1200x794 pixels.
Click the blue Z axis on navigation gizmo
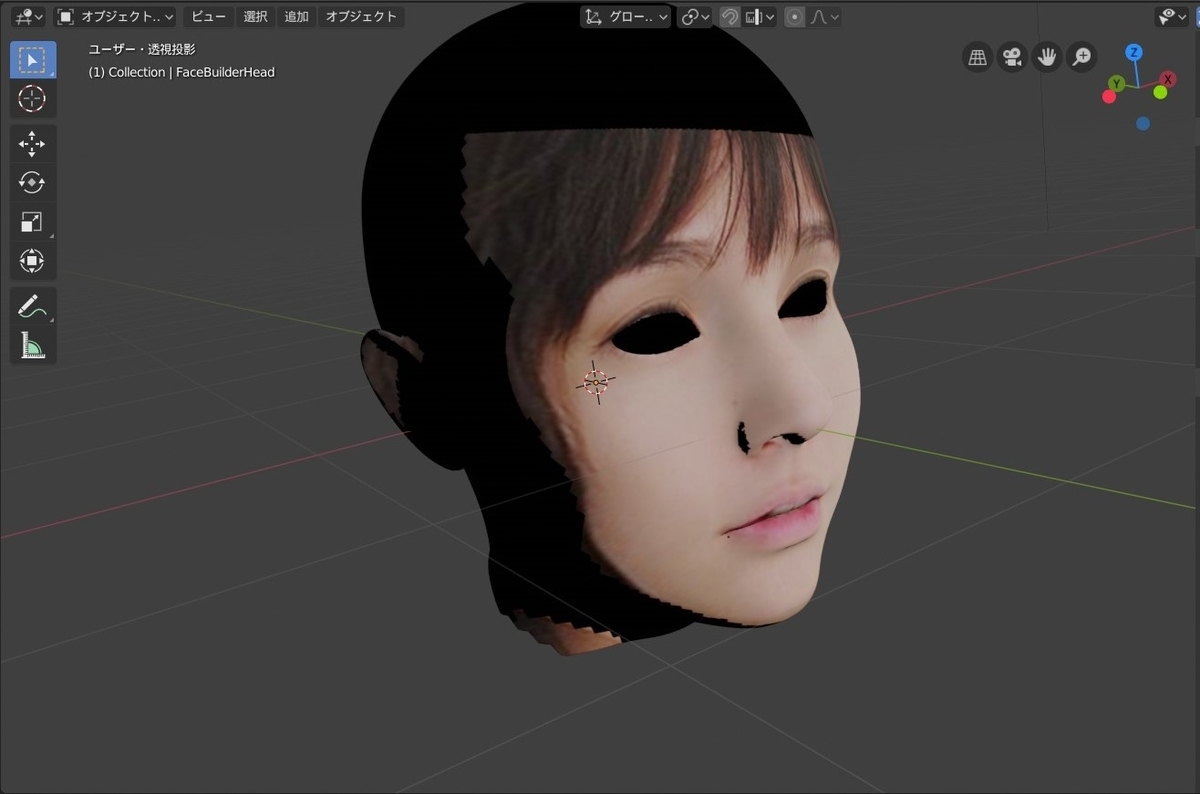pos(1134,52)
